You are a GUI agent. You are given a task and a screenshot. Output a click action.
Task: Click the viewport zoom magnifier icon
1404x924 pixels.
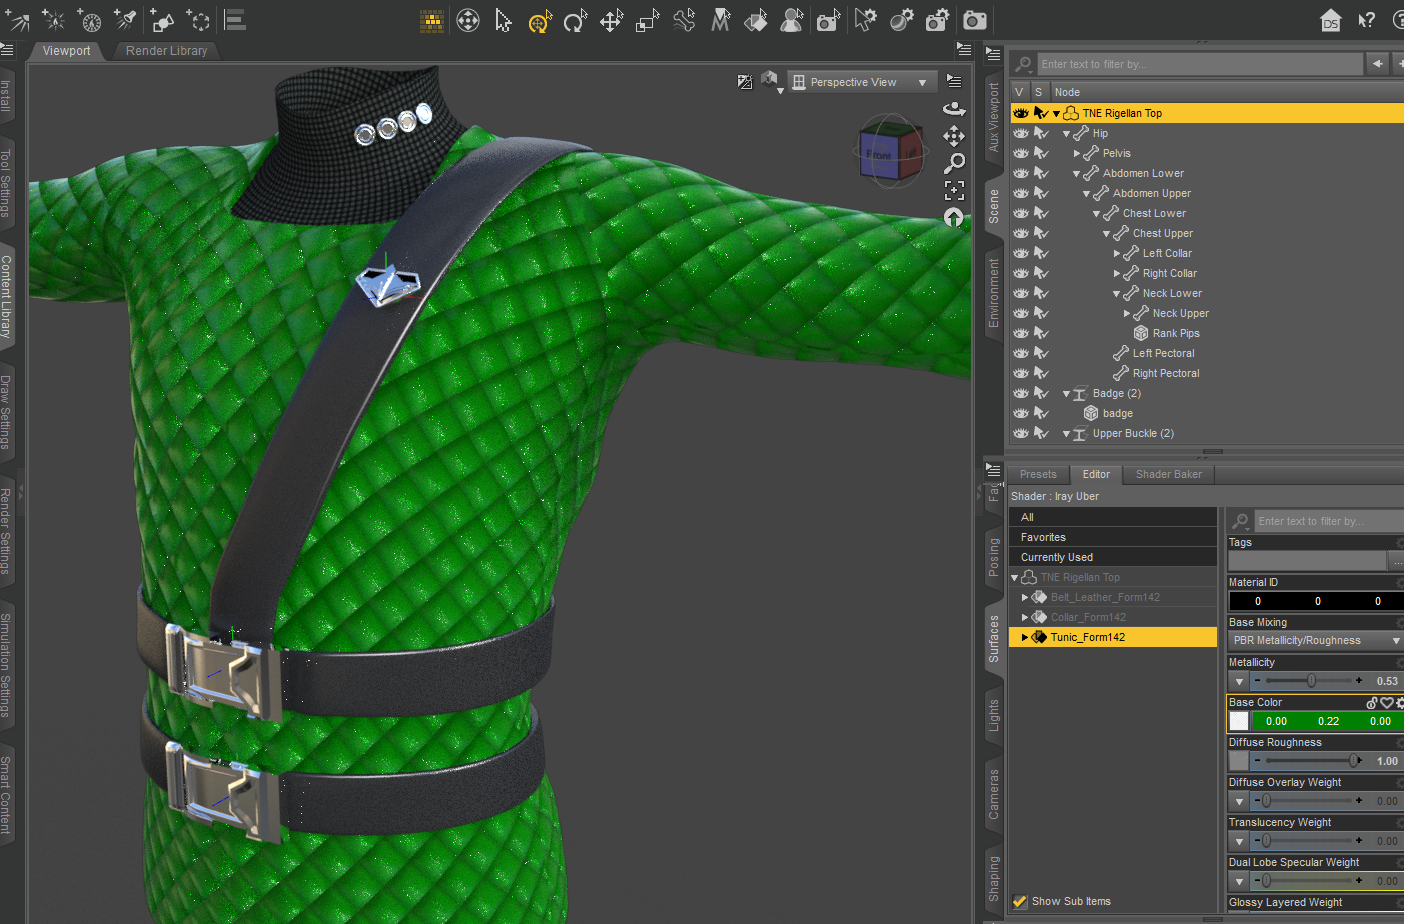coord(954,162)
